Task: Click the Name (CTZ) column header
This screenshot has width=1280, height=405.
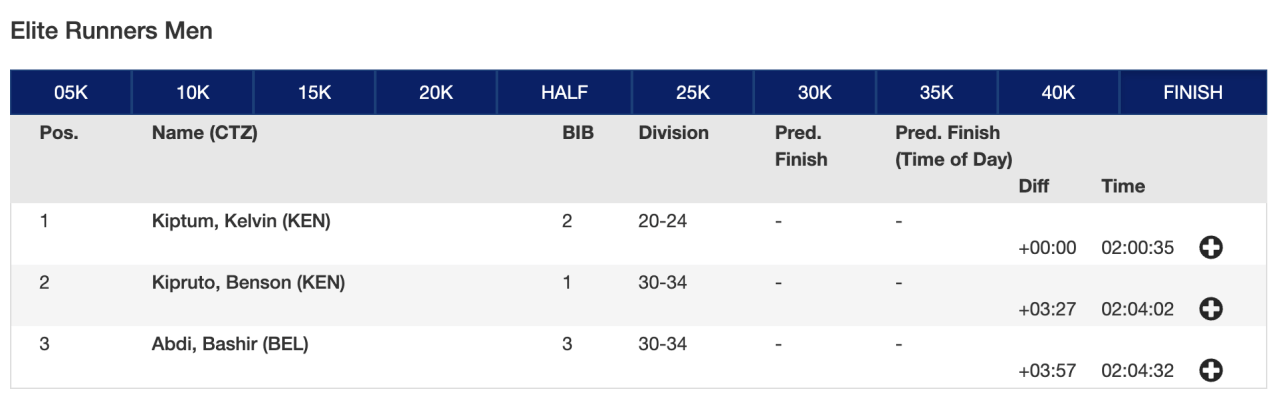Action: tap(204, 133)
